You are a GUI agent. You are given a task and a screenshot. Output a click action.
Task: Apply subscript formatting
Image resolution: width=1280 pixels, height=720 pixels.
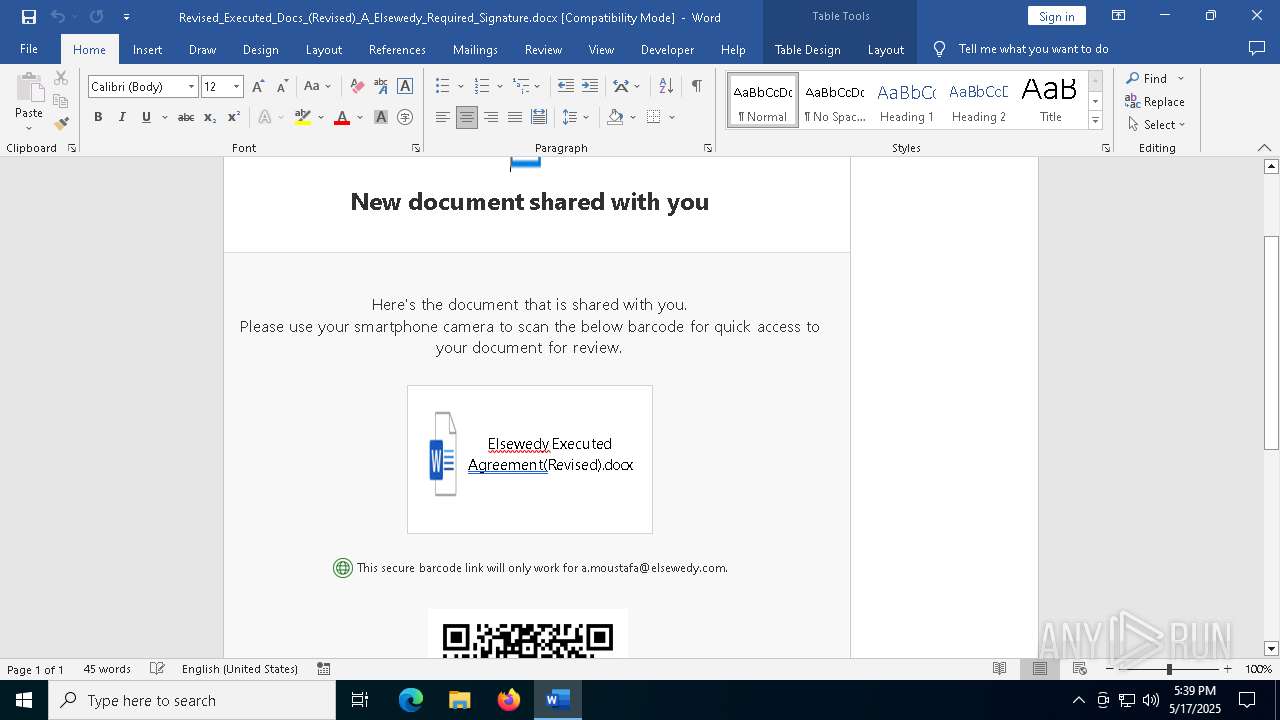click(210, 117)
